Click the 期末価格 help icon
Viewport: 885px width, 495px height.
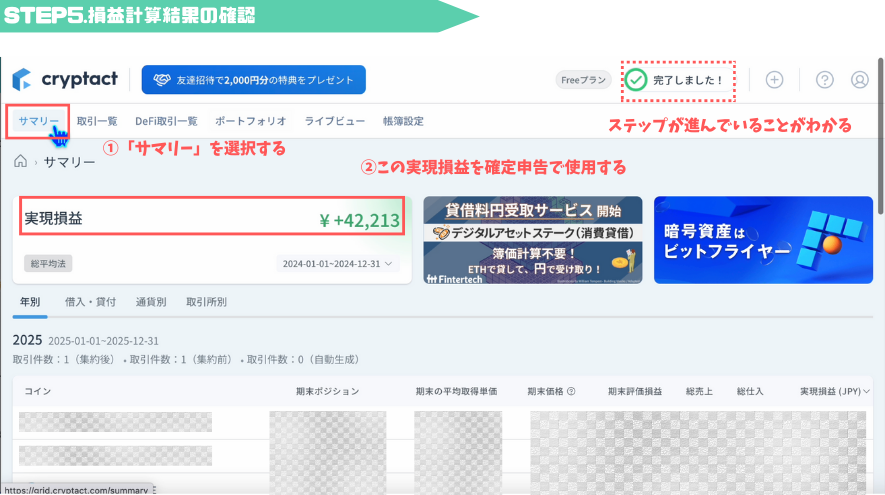click(571, 391)
